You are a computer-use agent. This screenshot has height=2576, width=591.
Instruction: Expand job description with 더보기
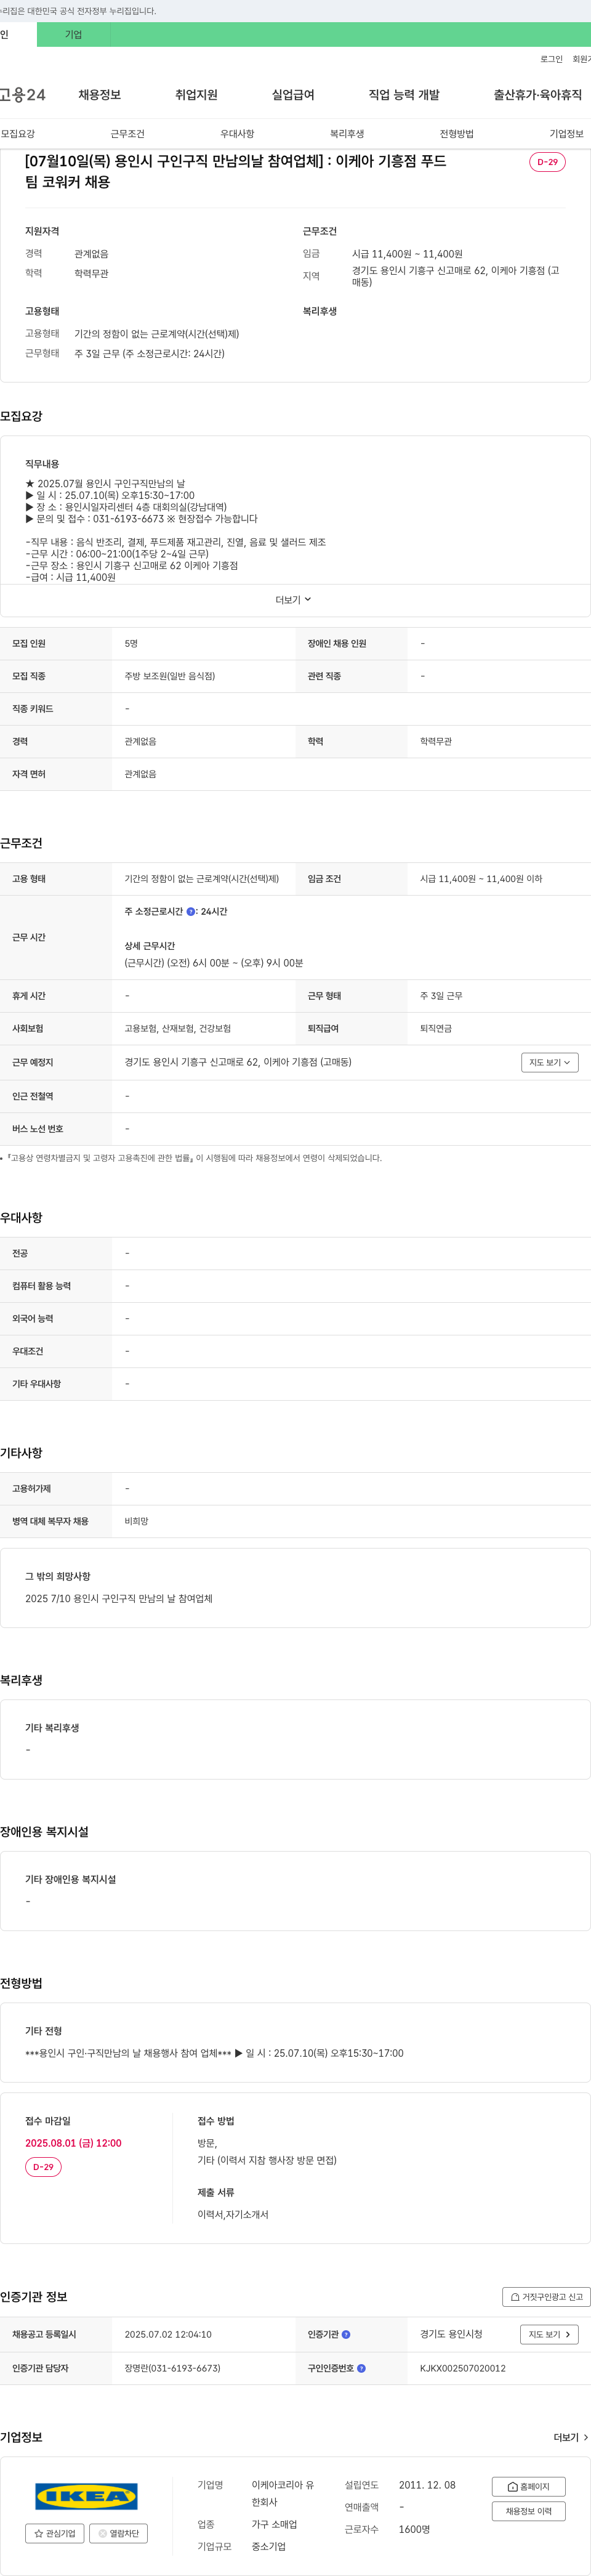click(294, 600)
